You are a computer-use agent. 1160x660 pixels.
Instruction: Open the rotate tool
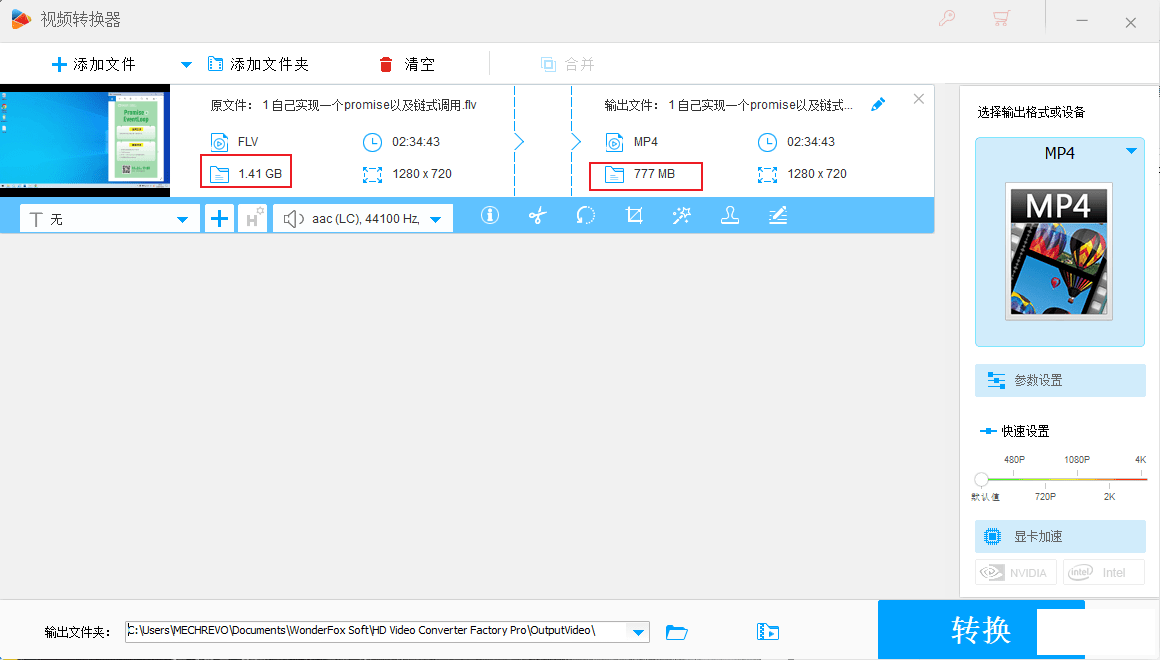(586, 215)
